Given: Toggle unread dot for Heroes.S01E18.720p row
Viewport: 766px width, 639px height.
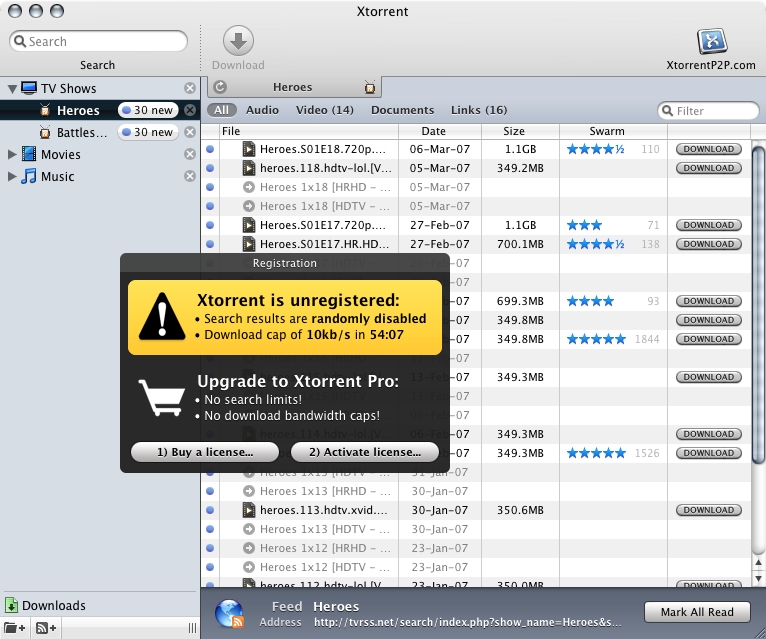Looking at the screenshot, I should click(210, 149).
